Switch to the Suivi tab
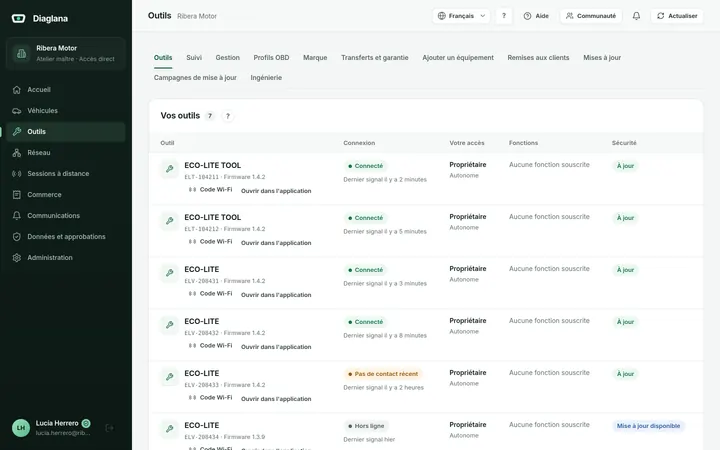 click(194, 58)
